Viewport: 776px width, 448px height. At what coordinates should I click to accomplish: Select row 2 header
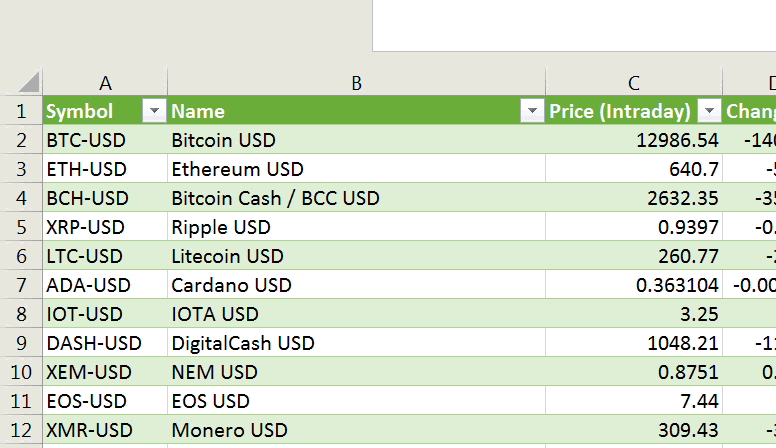(x=21, y=140)
